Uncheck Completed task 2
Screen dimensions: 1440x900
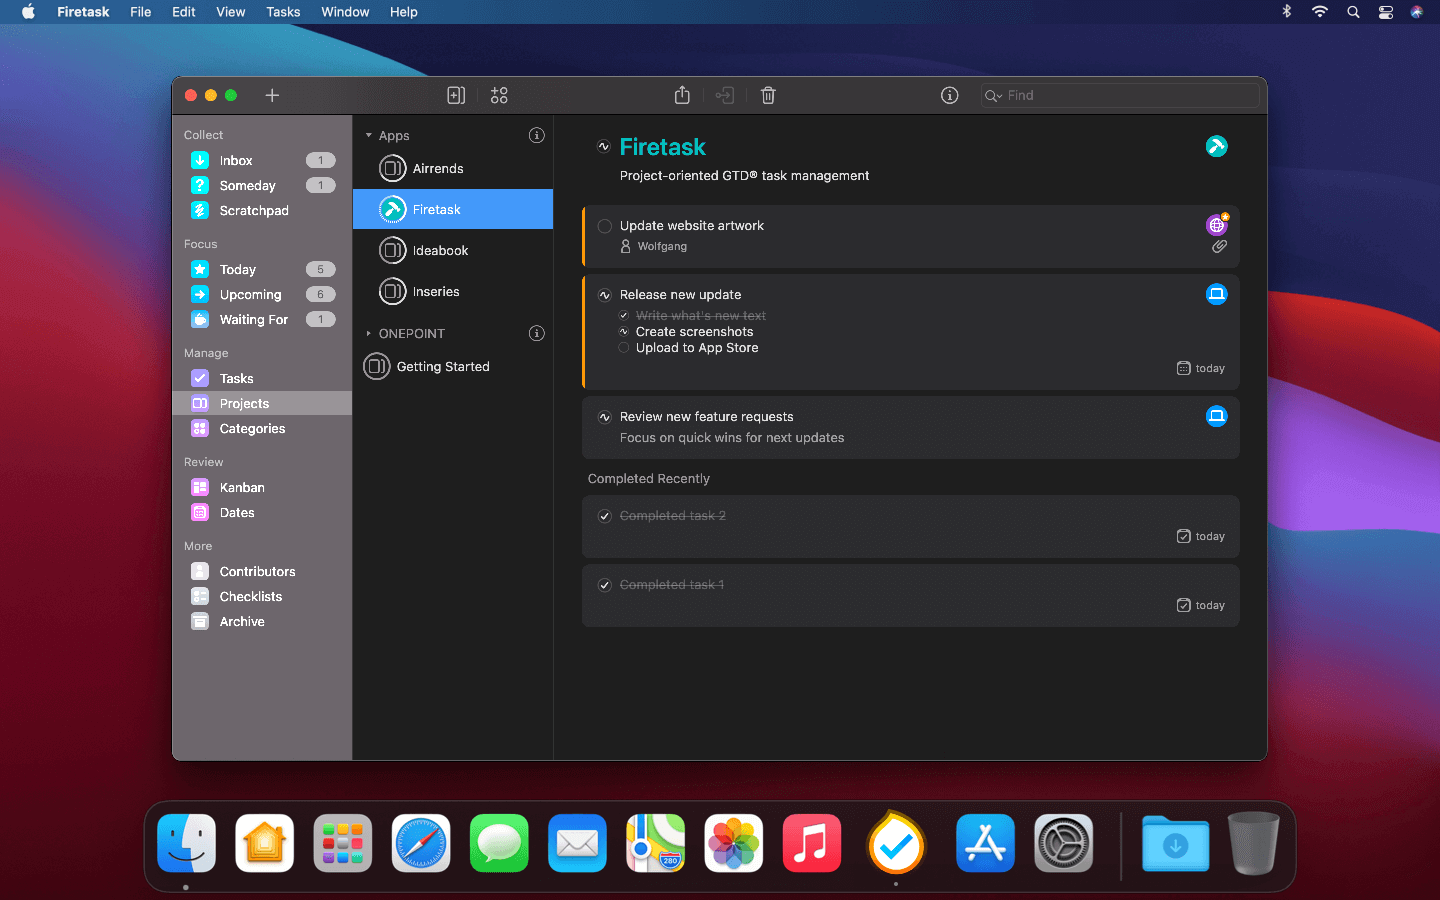point(605,516)
